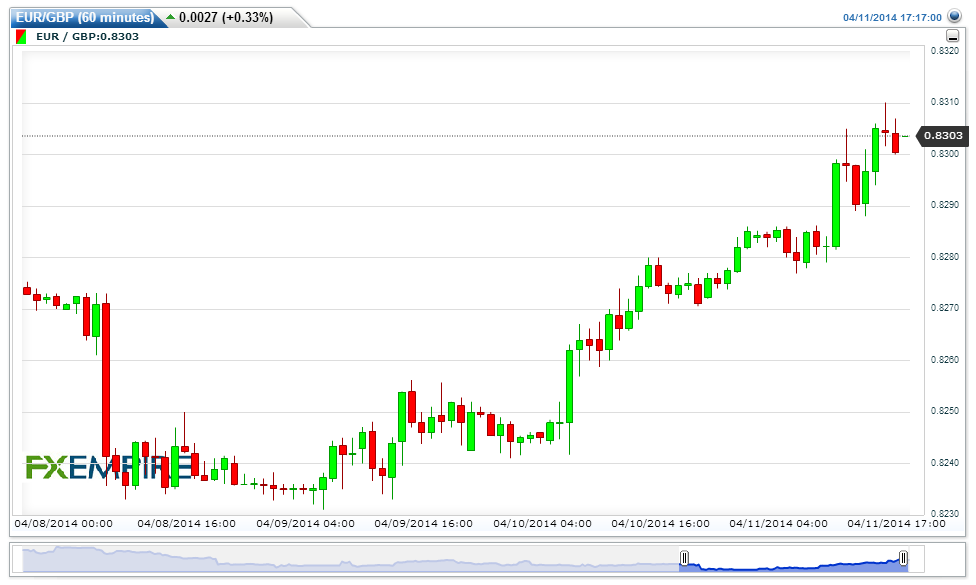This screenshot has height=585, width=976.
Task: Click the 04/11/2014 04:00 time label
Action: 779,523
